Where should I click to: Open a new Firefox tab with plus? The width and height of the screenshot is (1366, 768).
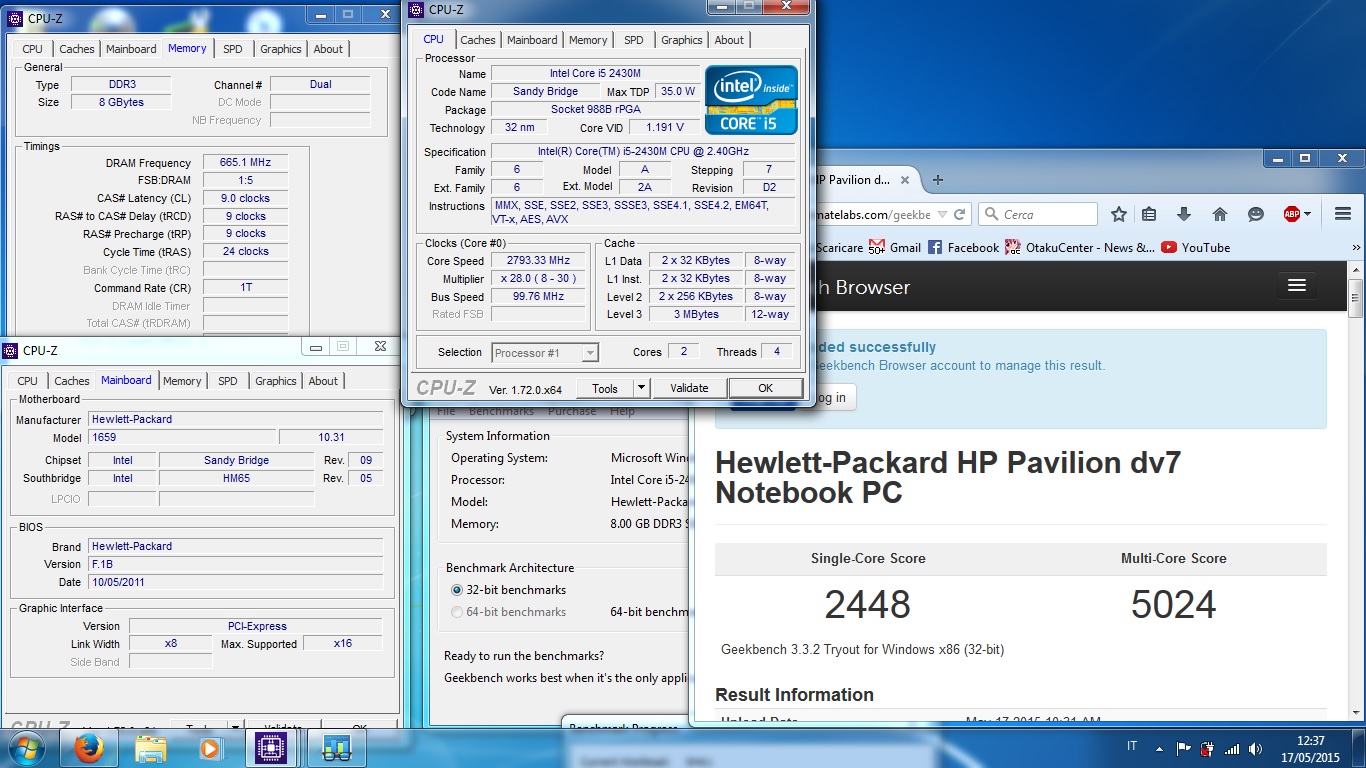(x=937, y=180)
